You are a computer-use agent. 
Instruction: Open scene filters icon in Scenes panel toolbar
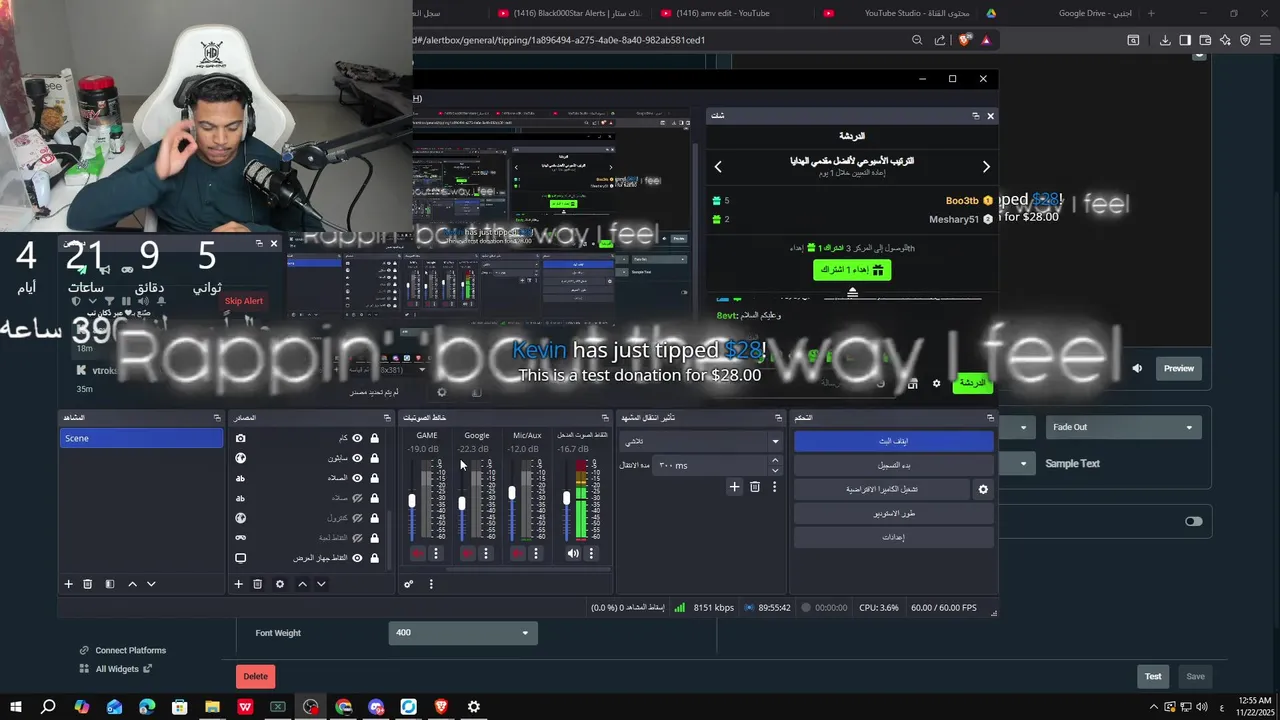[110, 584]
